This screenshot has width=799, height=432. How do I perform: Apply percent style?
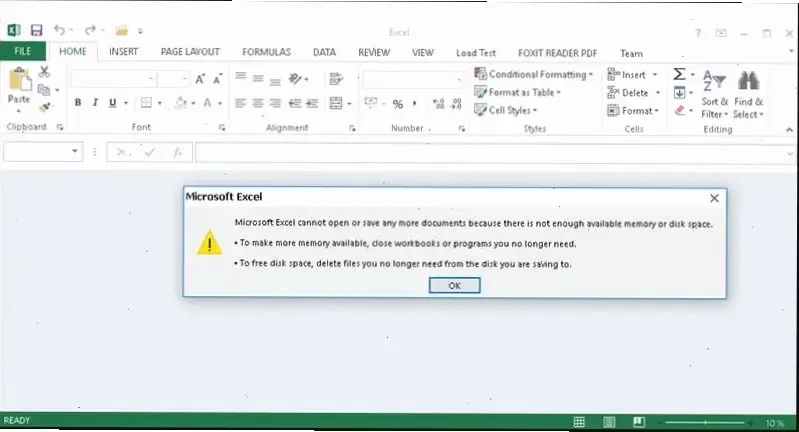click(398, 104)
